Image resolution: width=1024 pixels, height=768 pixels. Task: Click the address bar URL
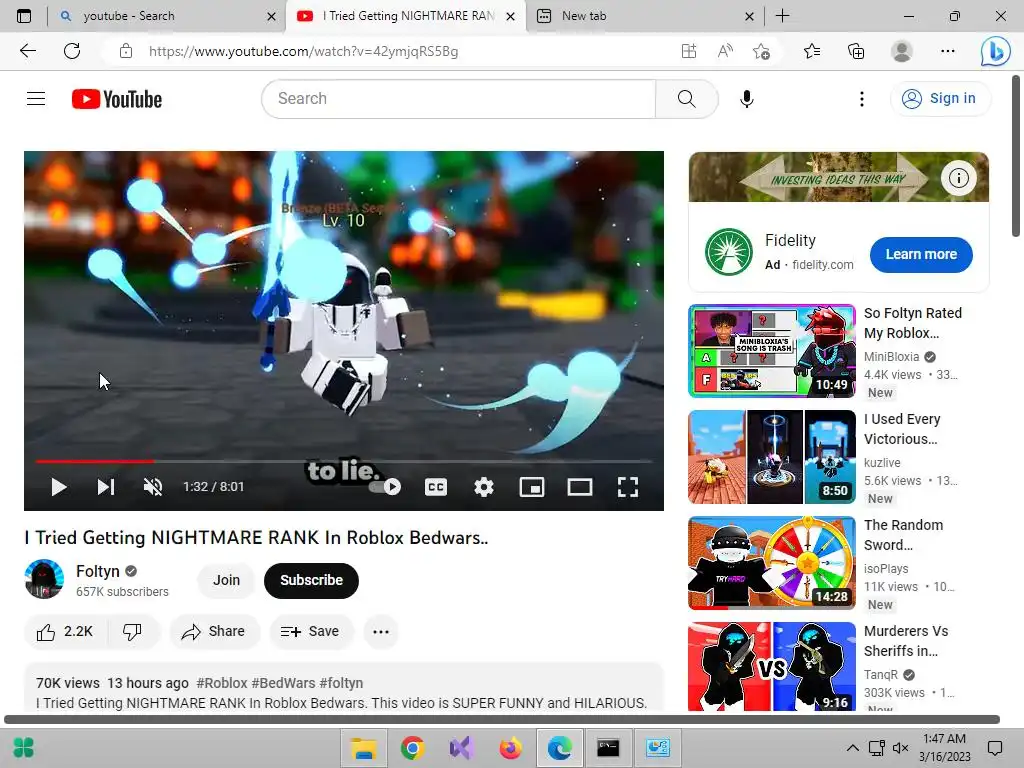click(x=304, y=52)
